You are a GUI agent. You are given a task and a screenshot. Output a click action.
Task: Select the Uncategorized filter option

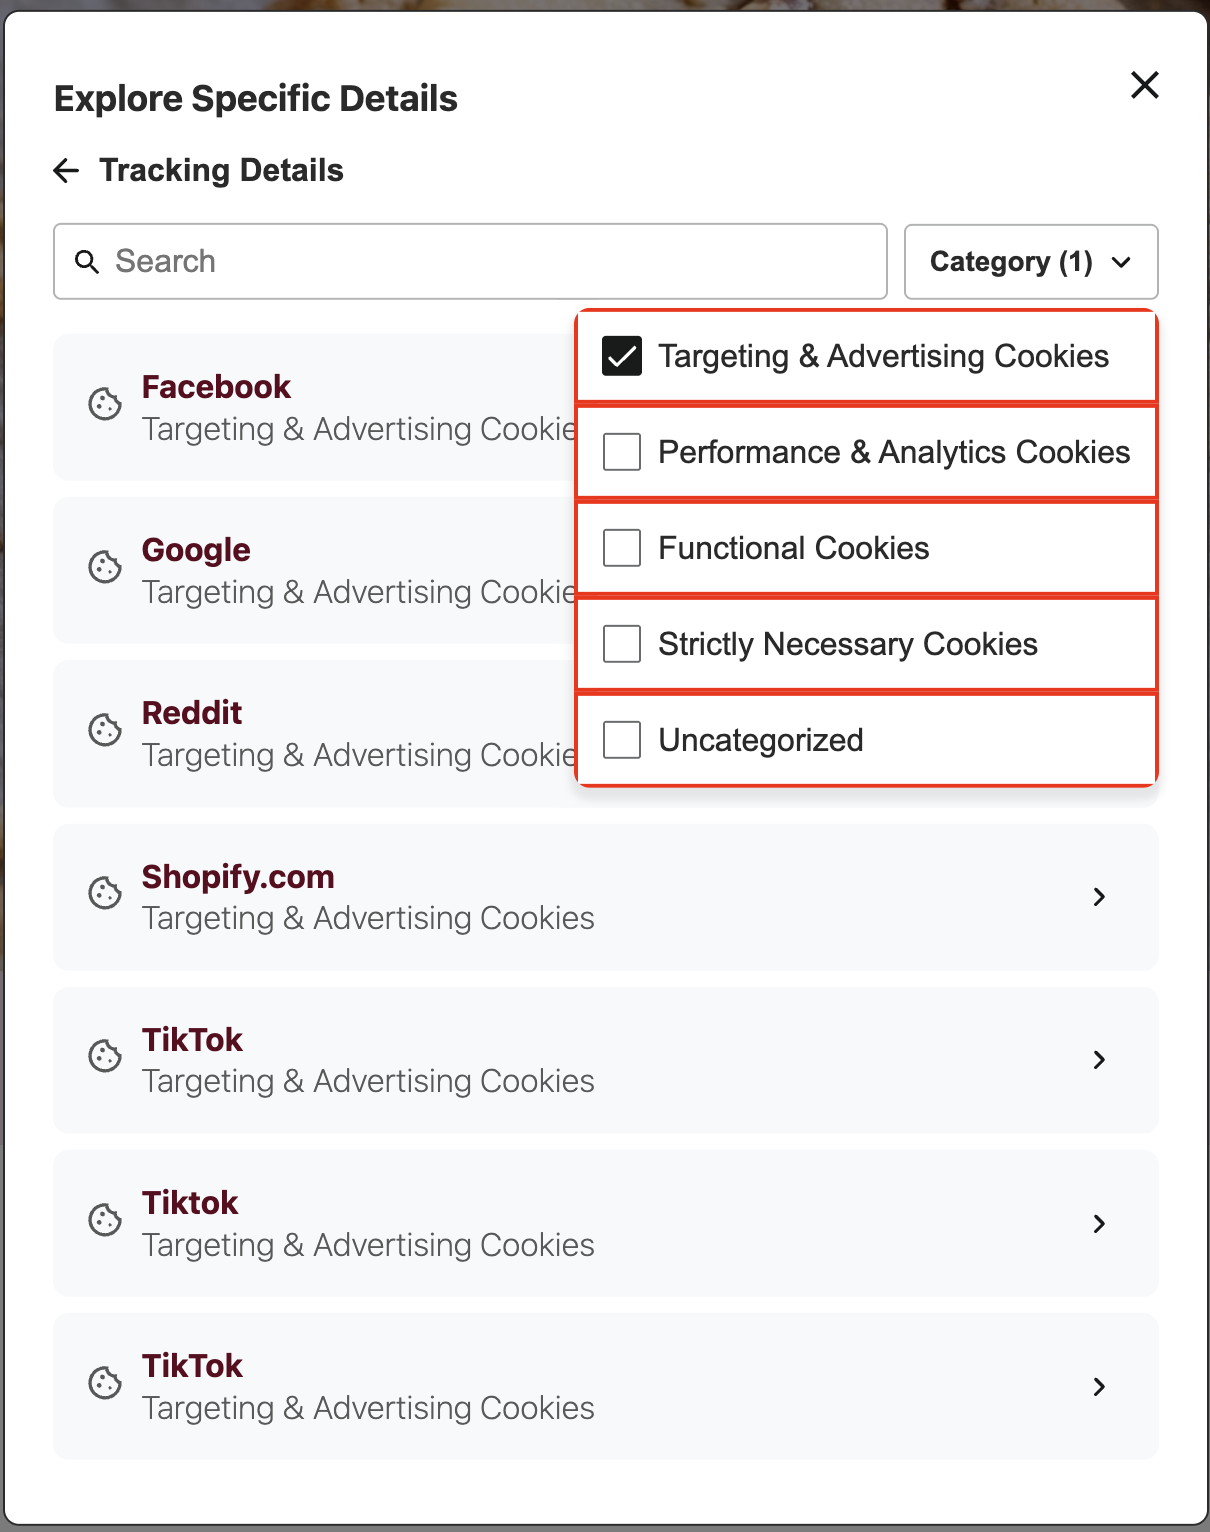[621, 739]
